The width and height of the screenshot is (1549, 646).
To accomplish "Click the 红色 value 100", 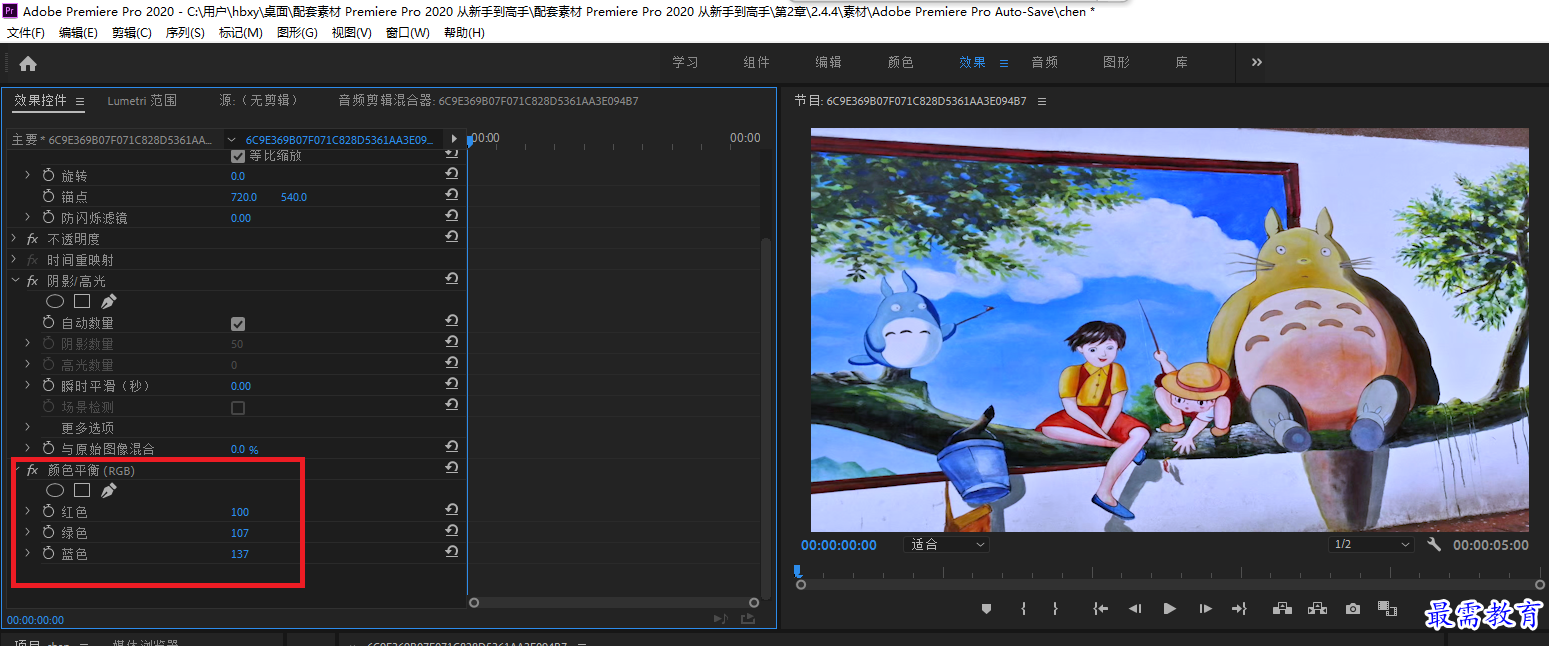I will click(240, 512).
